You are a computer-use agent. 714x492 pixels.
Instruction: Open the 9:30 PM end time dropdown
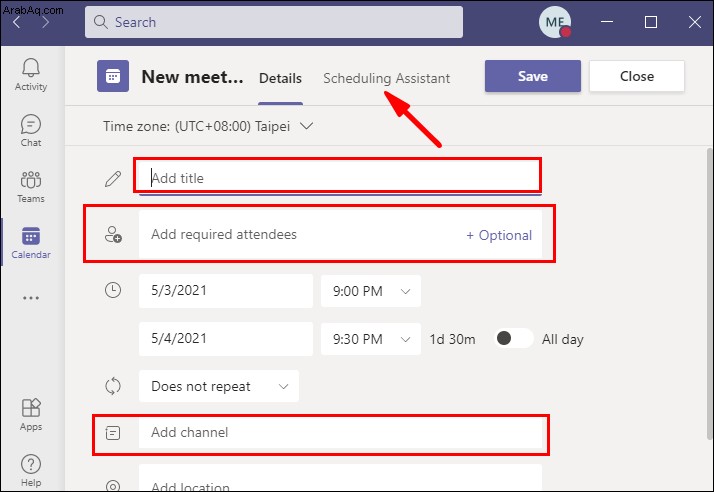coord(371,339)
